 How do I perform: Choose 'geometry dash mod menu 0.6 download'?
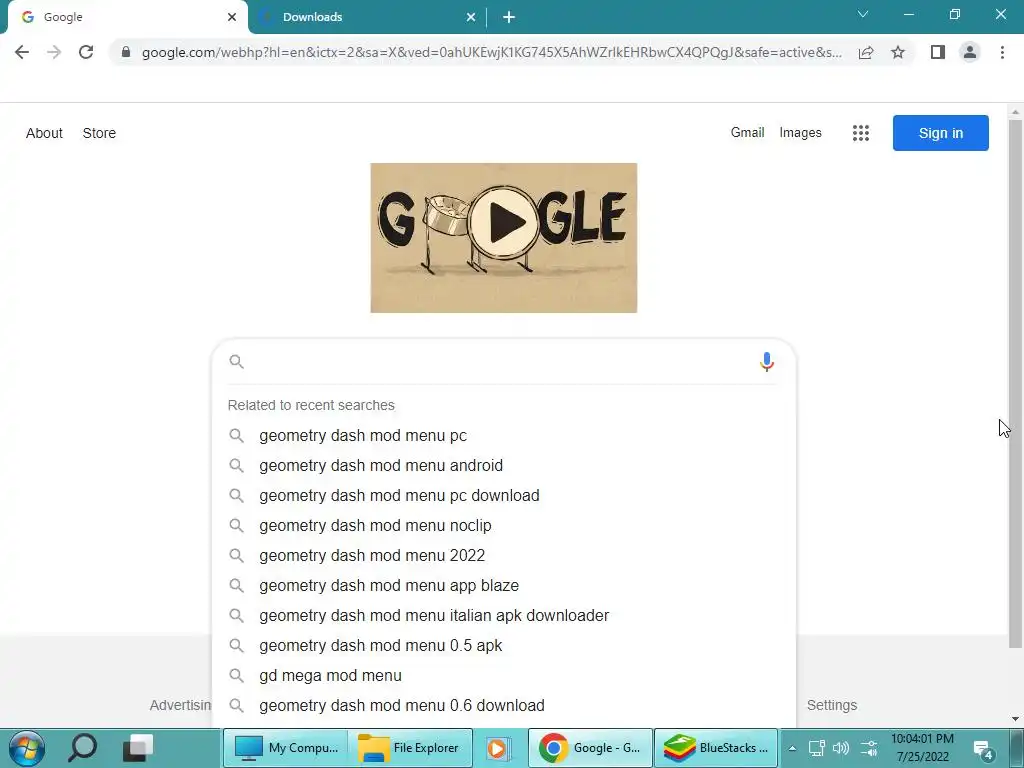504,706
